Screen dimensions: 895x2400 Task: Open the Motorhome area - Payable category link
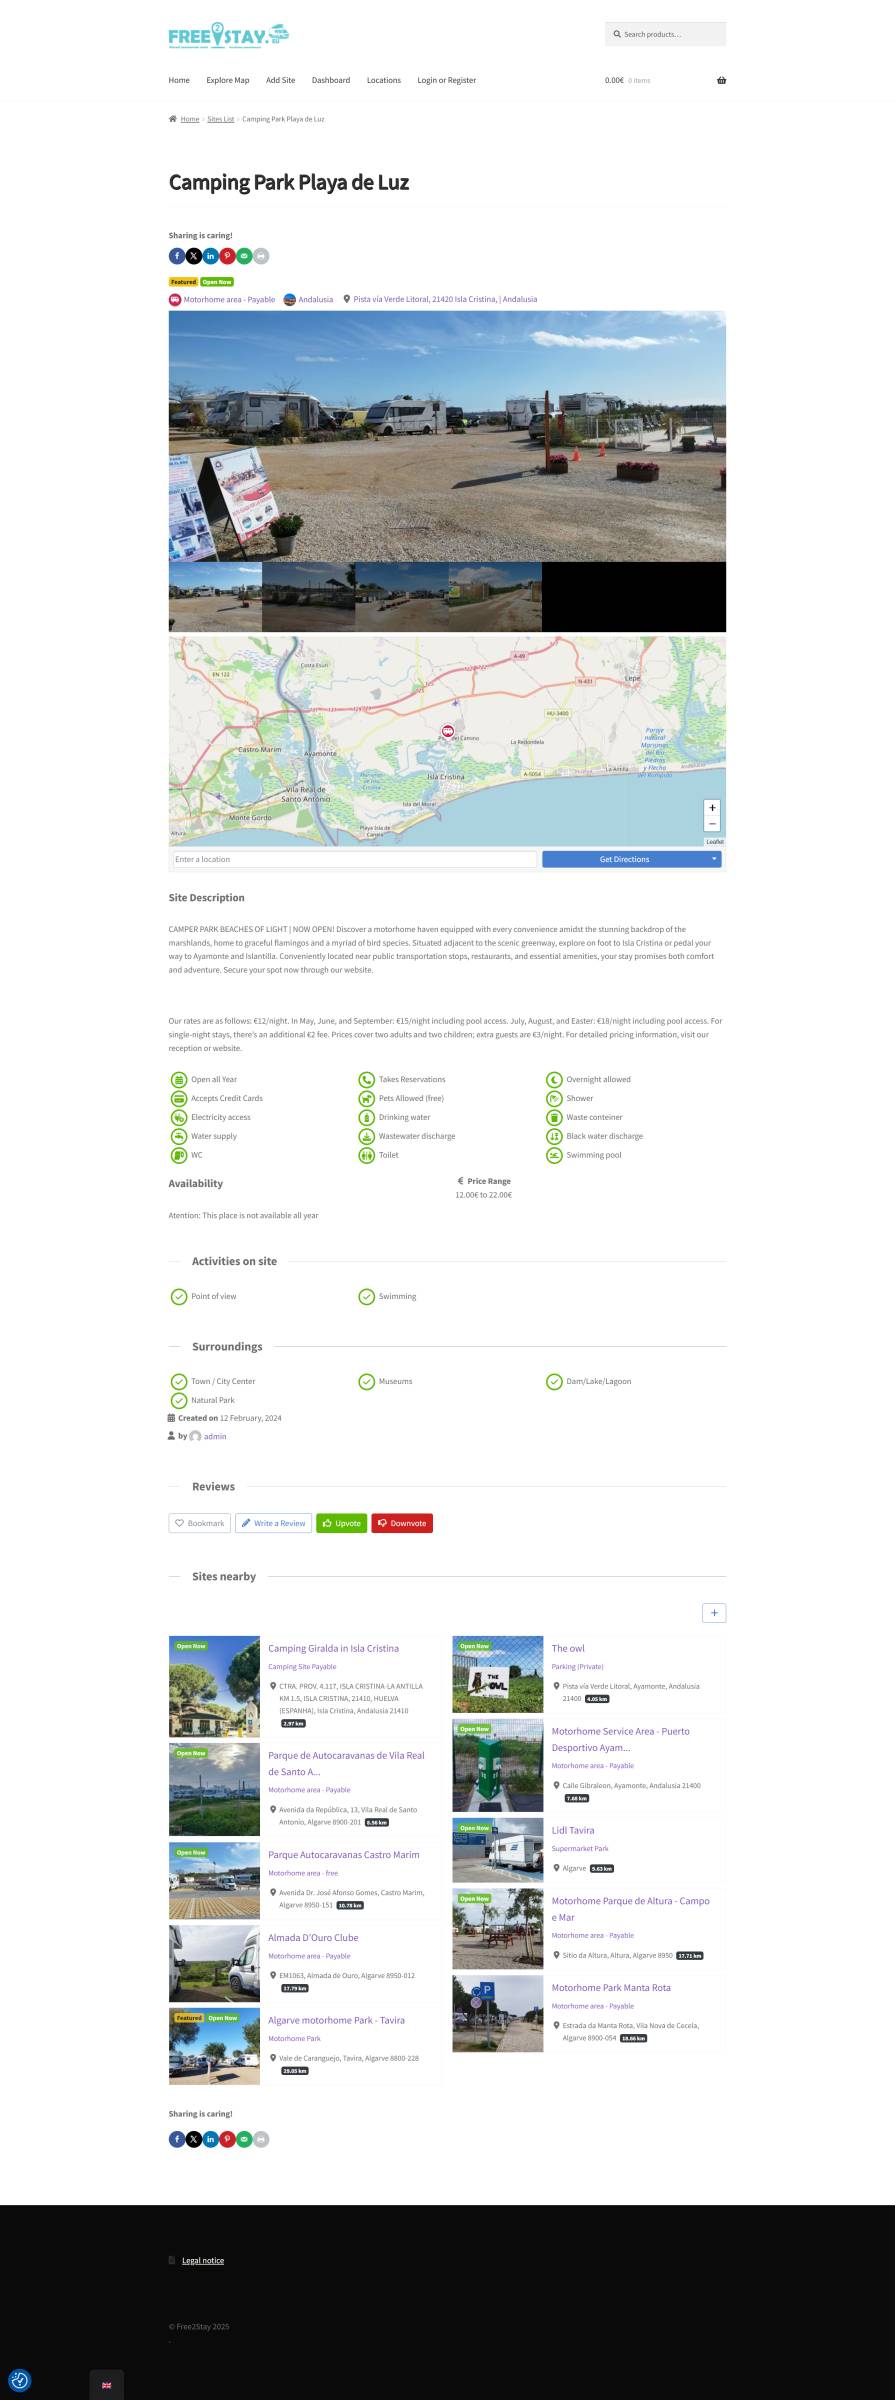point(229,299)
